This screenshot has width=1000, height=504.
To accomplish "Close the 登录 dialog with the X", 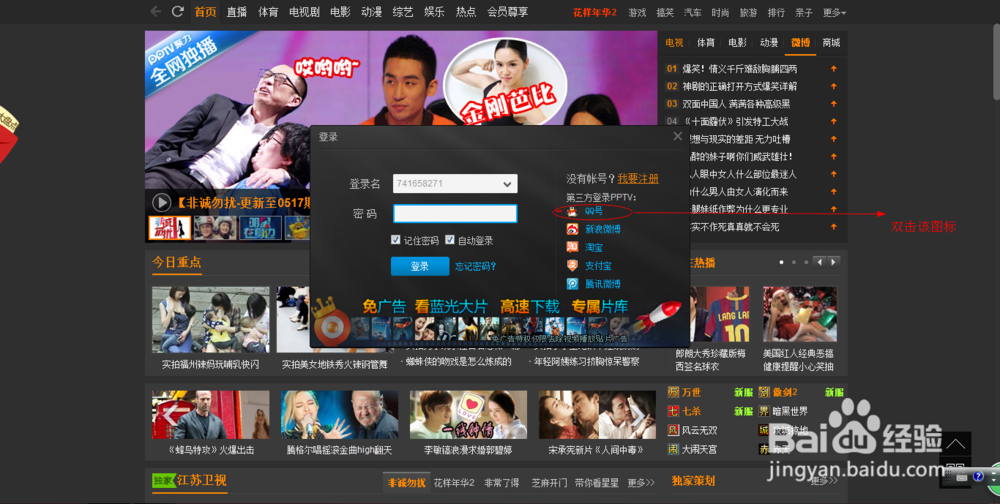I will (x=677, y=136).
